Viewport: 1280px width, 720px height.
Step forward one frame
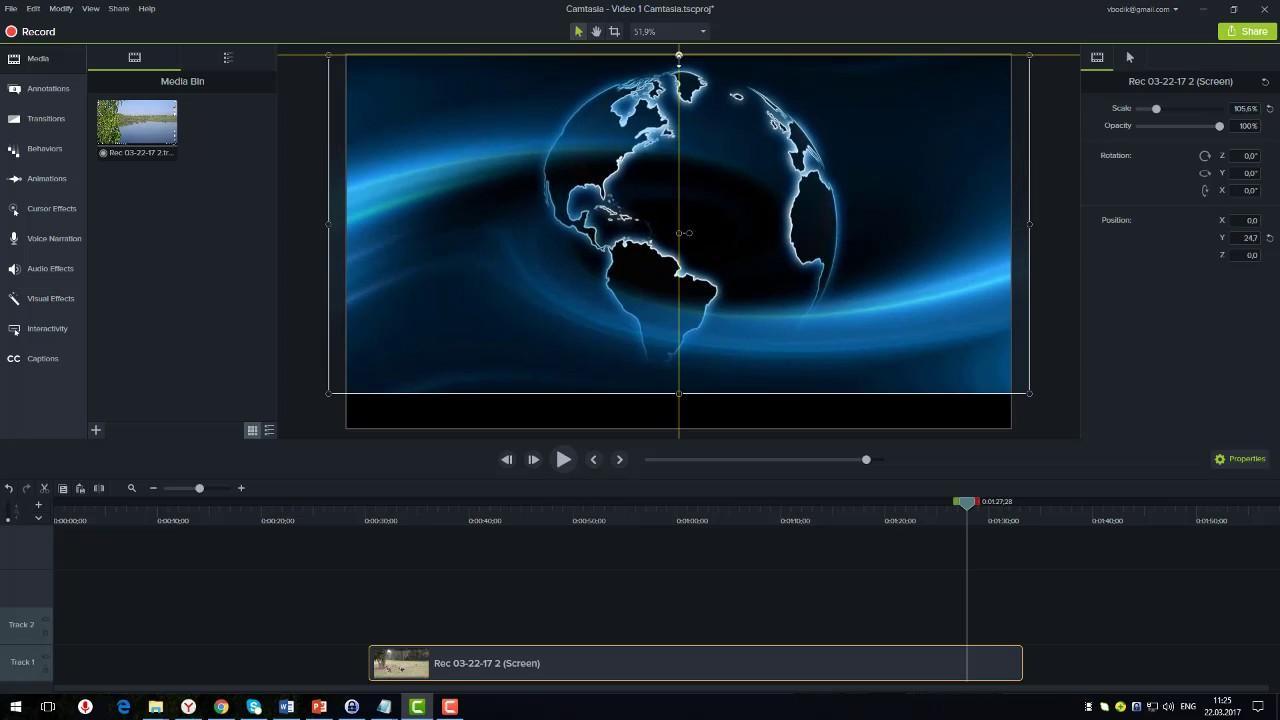tap(534, 460)
